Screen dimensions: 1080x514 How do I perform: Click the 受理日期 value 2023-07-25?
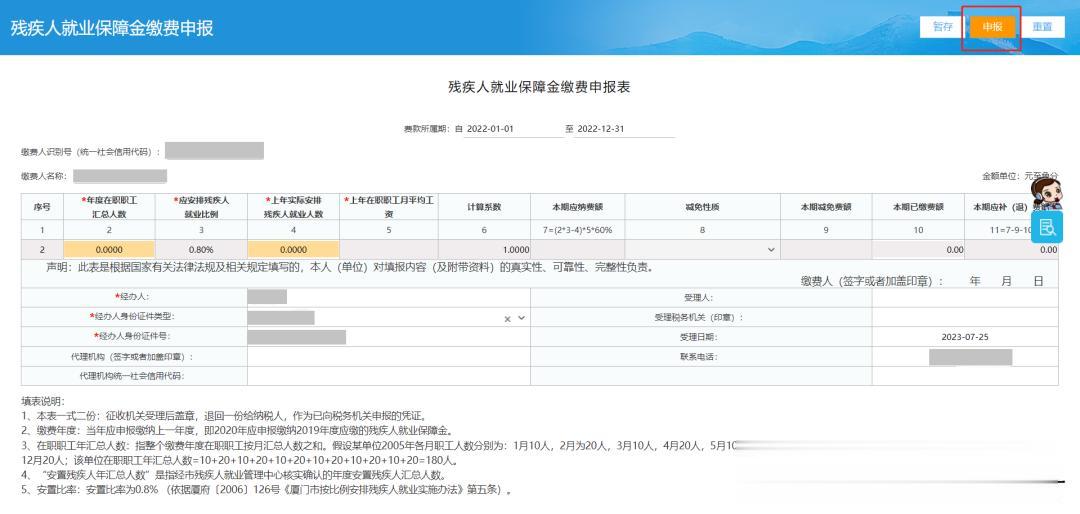pyautogui.click(x=965, y=337)
